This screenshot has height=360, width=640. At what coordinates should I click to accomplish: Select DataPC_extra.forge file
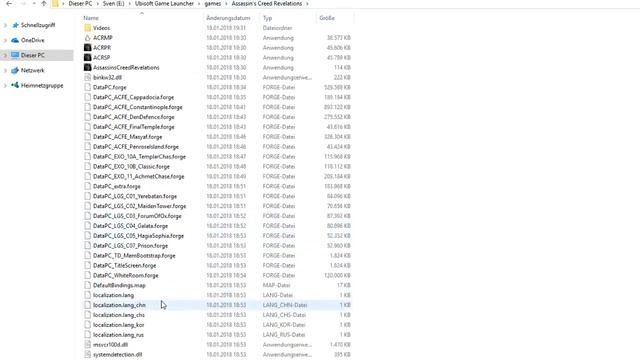[x=117, y=186]
